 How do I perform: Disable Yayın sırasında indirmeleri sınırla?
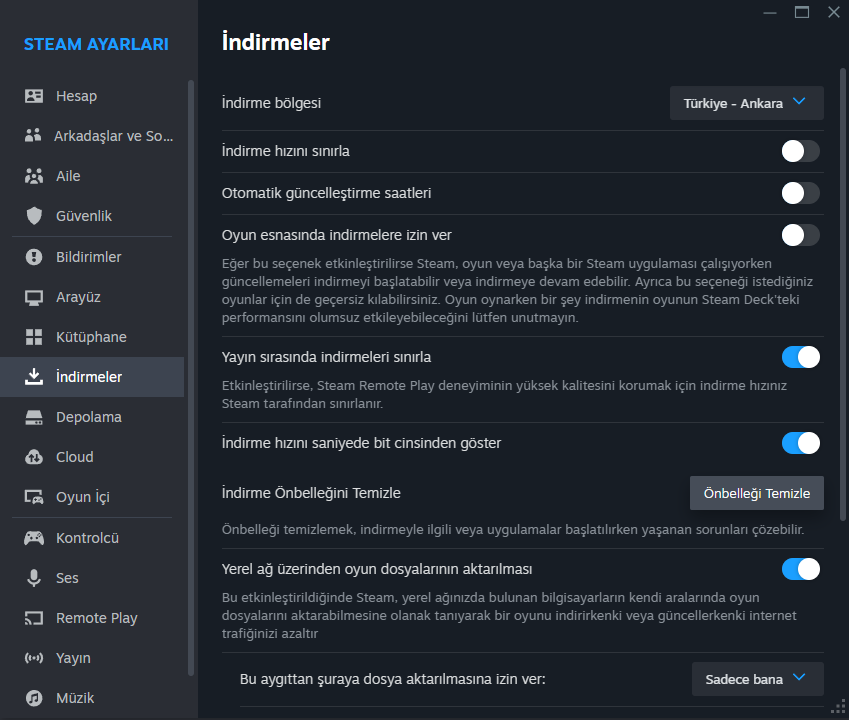[800, 357]
